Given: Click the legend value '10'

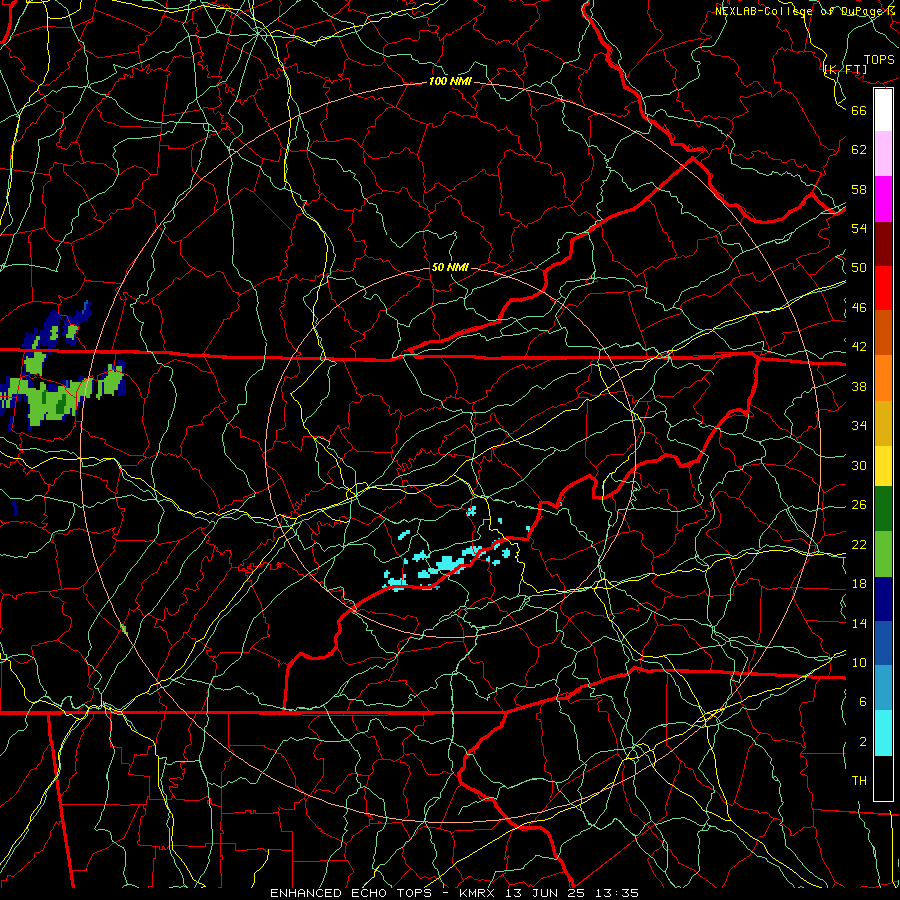Looking at the screenshot, I should pos(859,662).
